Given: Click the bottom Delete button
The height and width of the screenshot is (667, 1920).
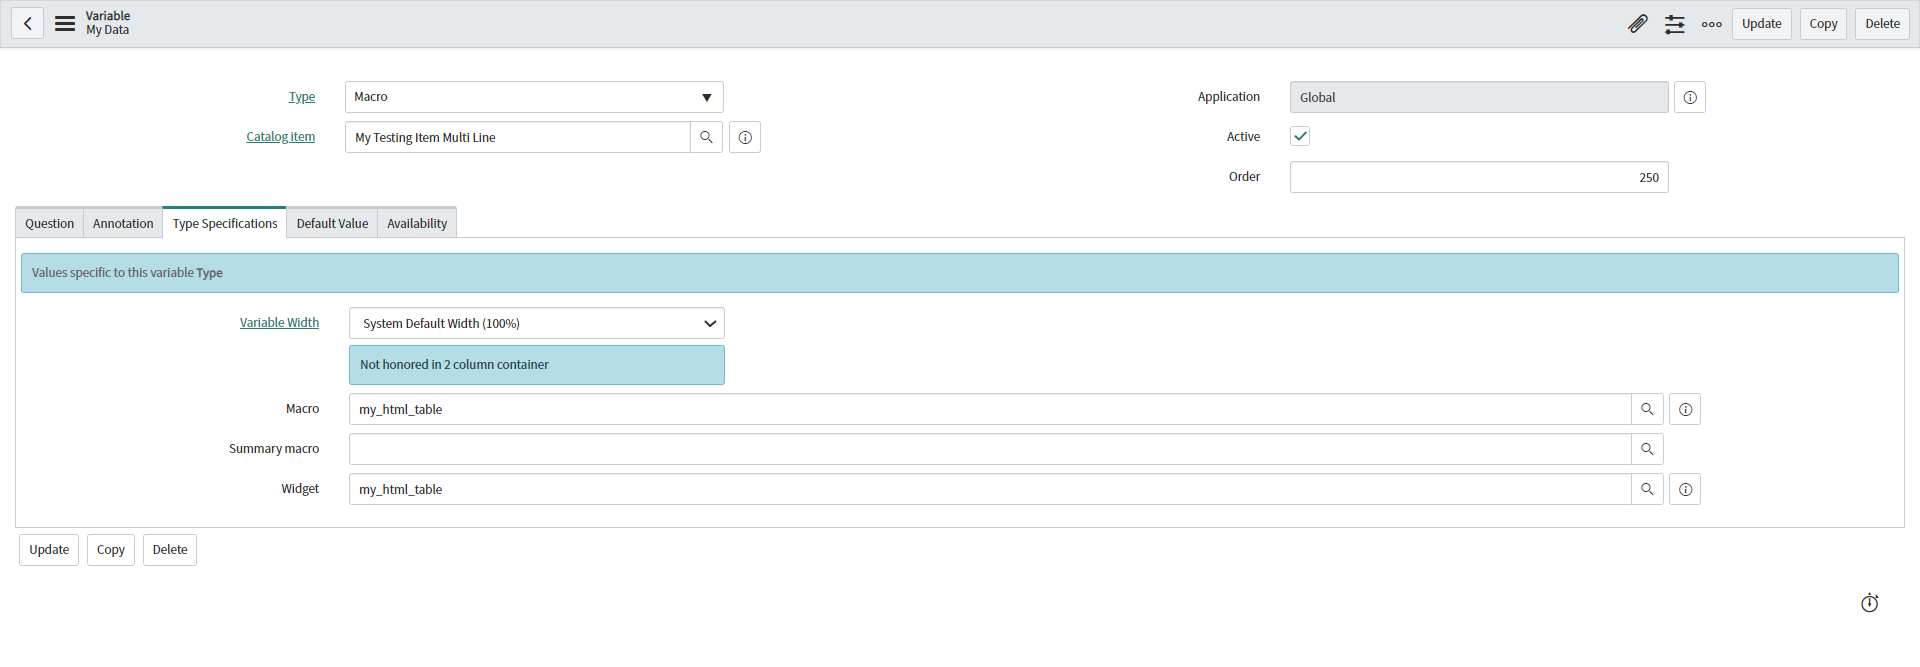Looking at the screenshot, I should tap(170, 550).
